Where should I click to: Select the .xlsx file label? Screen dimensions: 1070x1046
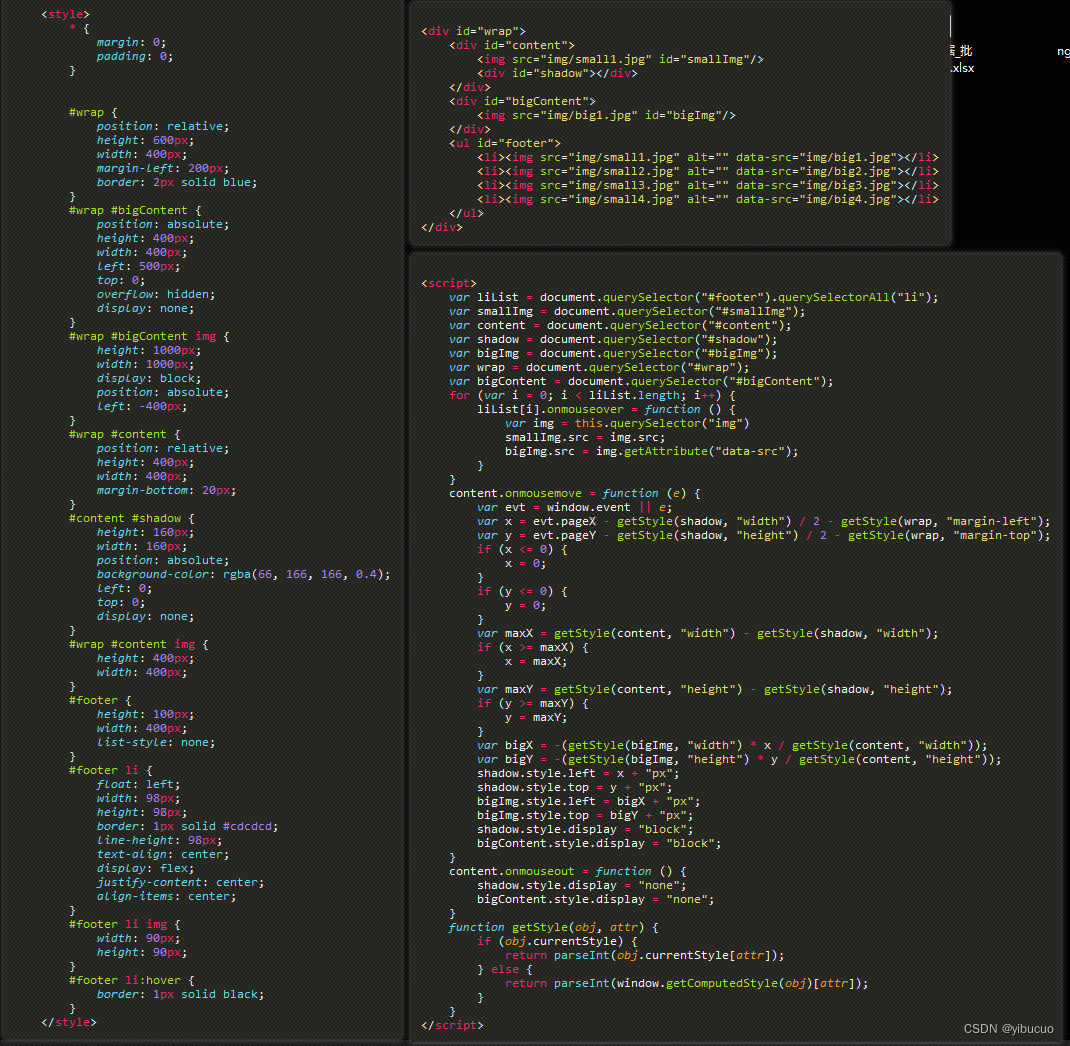pos(961,68)
